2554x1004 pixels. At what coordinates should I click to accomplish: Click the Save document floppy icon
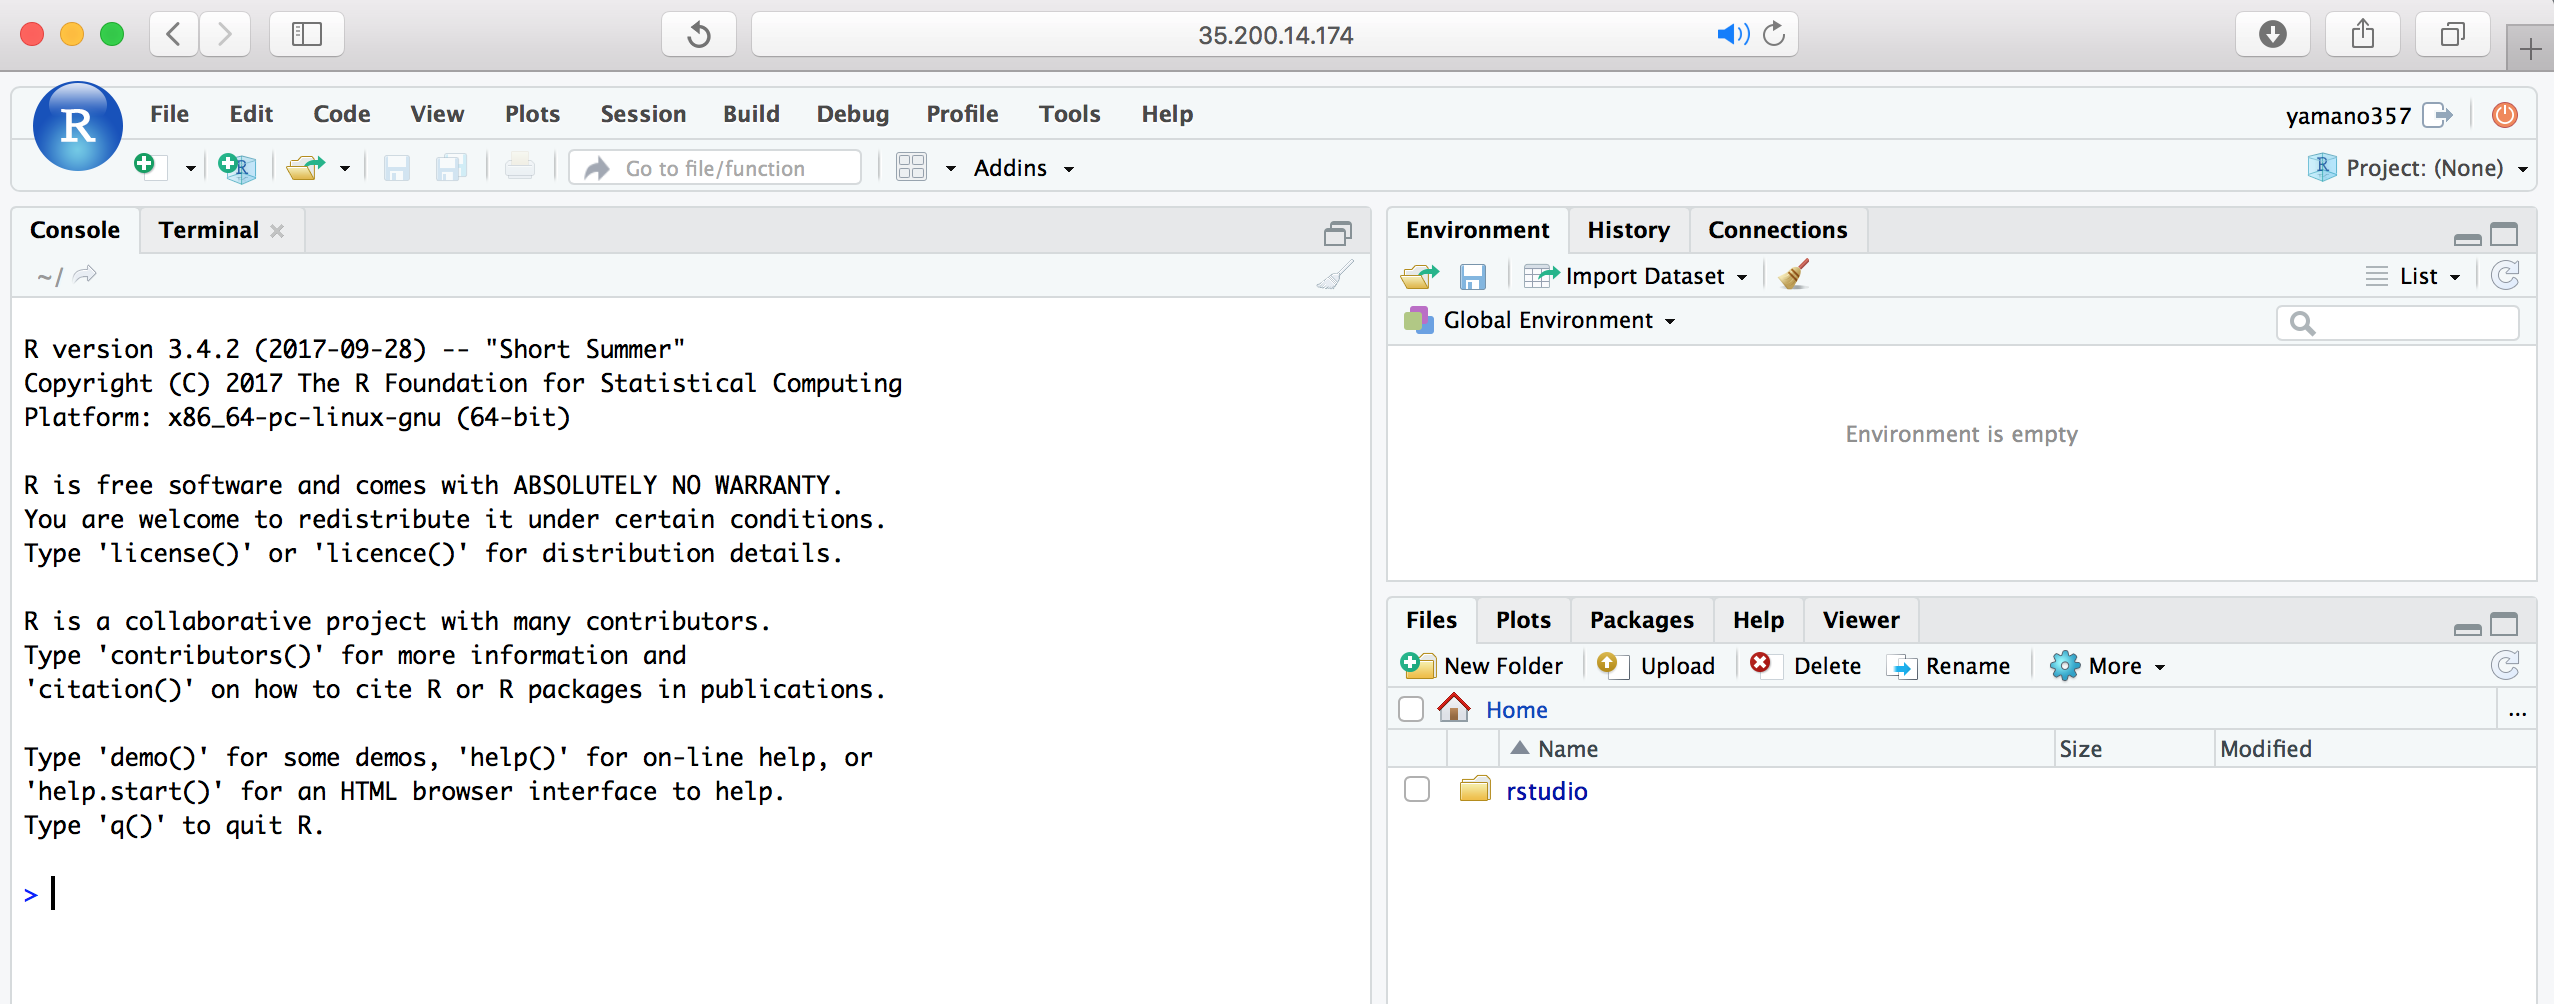pos(397,167)
